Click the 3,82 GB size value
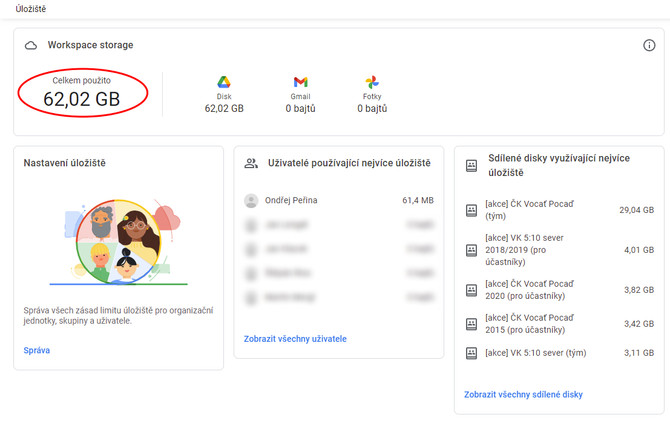Image resolution: width=670 pixels, height=421 pixels. pyautogui.click(x=639, y=290)
